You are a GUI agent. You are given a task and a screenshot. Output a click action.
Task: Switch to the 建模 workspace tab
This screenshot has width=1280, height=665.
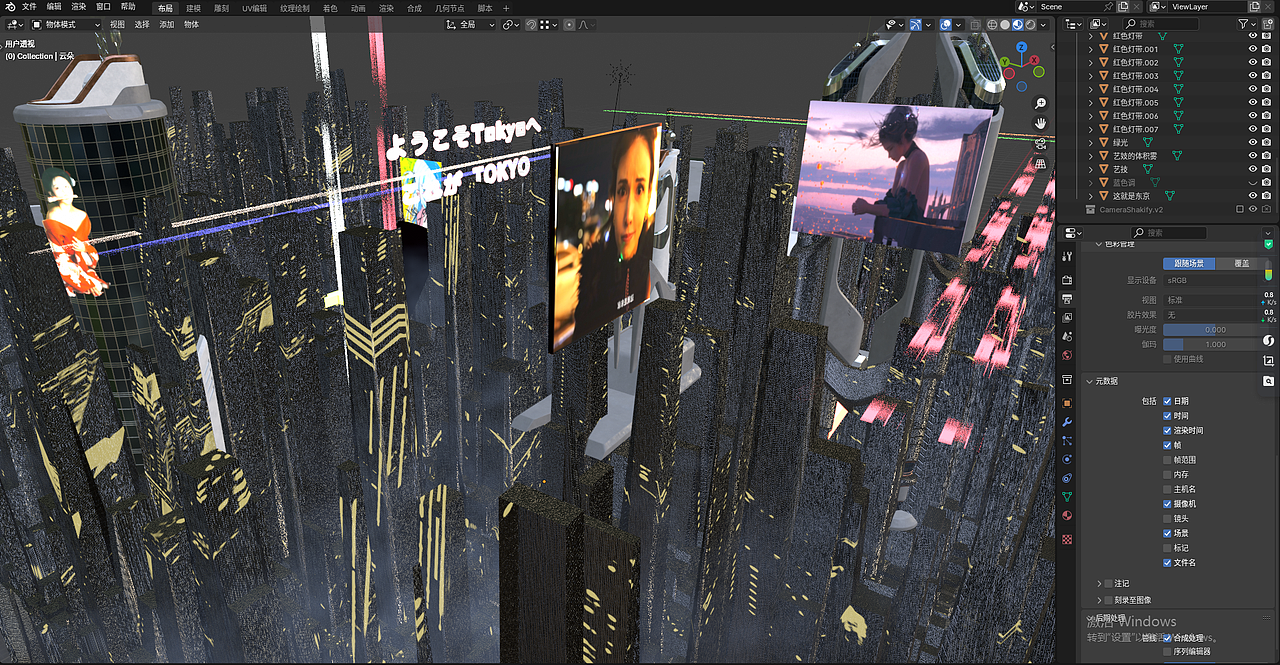click(194, 7)
